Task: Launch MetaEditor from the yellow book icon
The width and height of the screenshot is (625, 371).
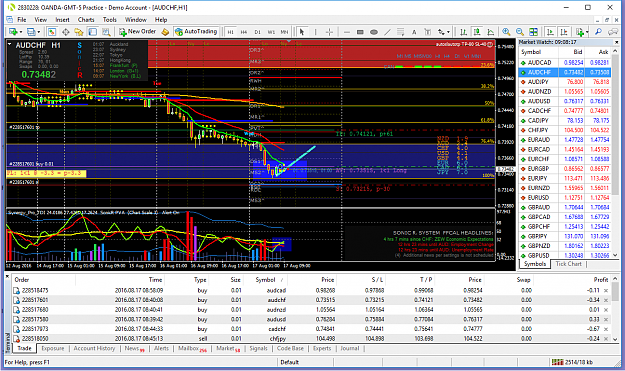Action: tap(165, 32)
